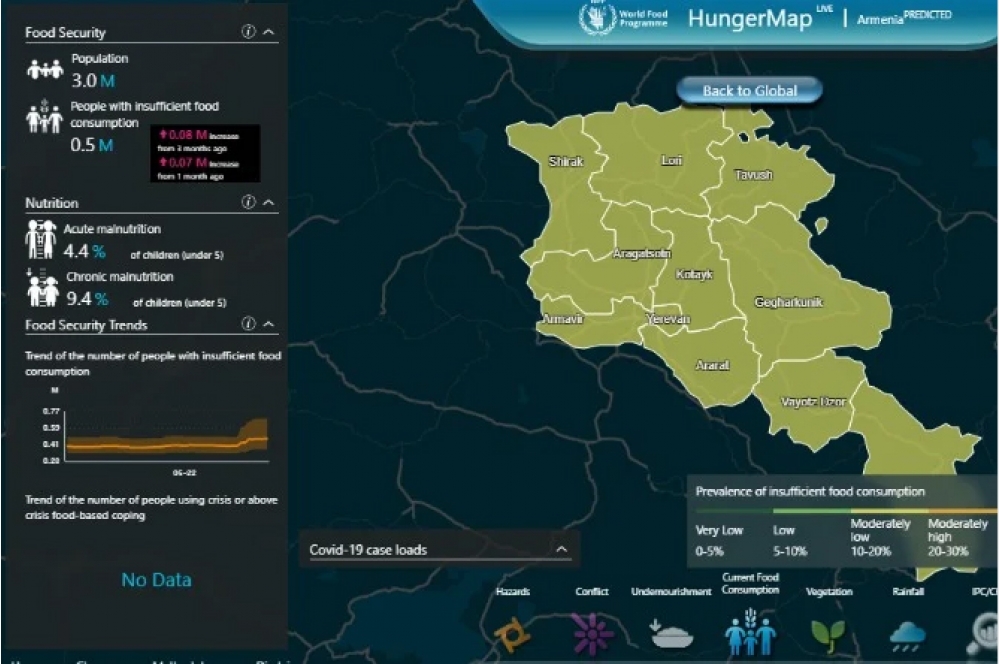Click the Yerevan label on map
This screenshot has width=1000, height=664.
(x=668, y=319)
